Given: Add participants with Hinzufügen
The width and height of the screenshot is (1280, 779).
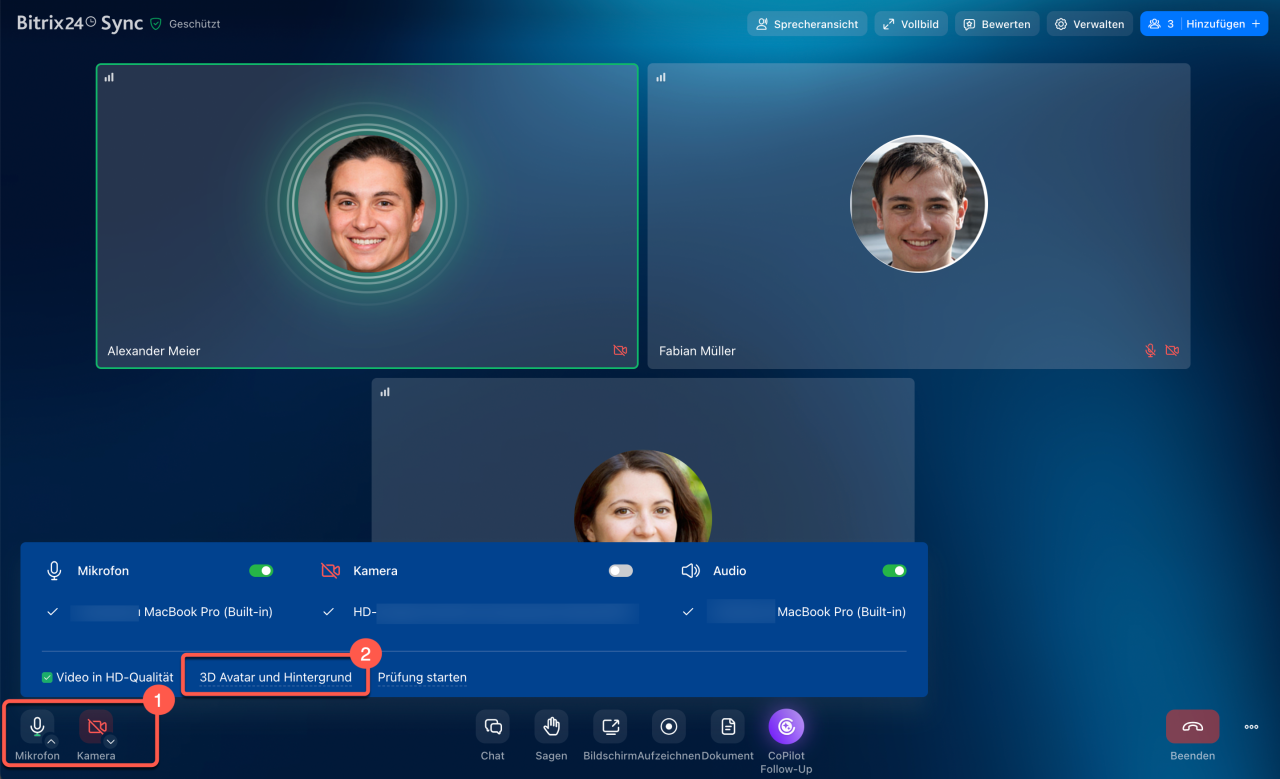Looking at the screenshot, I should [x=1224, y=24].
